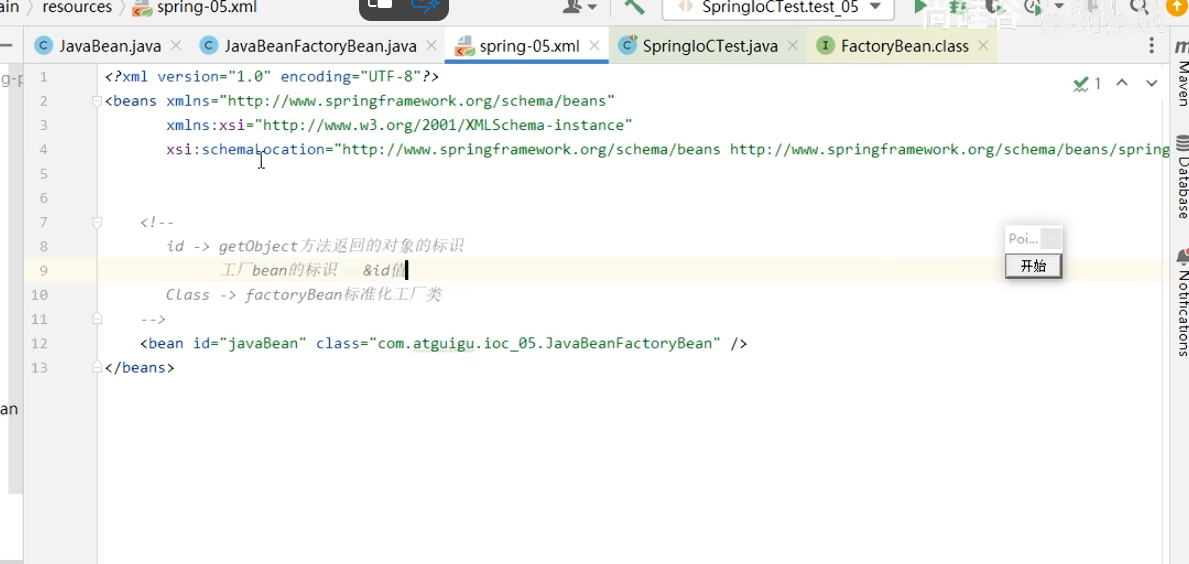Go to previous highlighted problem arrow
This screenshot has width=1189, height=564.
point(1122,83)
